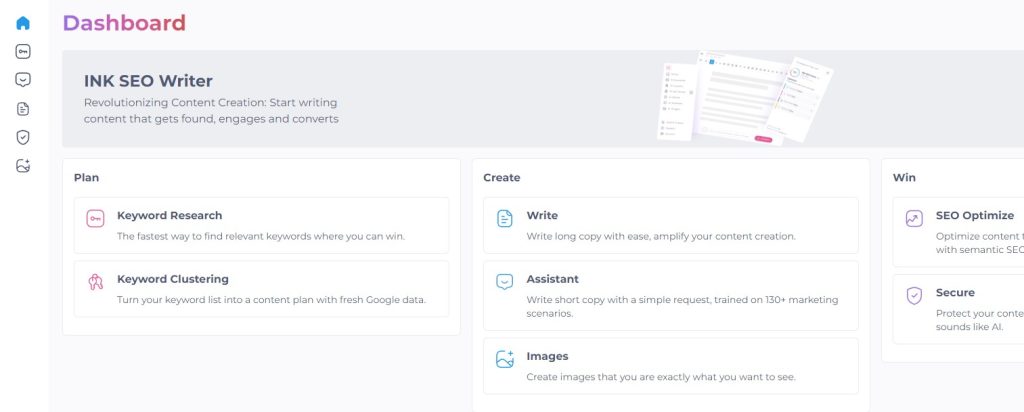This screenshot has height=412, width=1024.
Task: Click the document icon on Write card
Action: pyautogui.click(x=505, y=218)
